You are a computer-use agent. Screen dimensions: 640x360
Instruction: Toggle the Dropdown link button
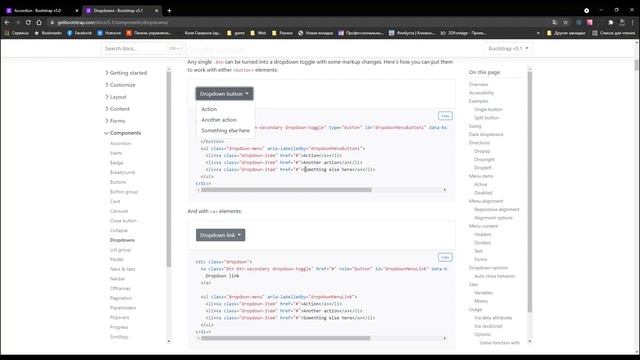pyautogui.click(x=220, y=235)
